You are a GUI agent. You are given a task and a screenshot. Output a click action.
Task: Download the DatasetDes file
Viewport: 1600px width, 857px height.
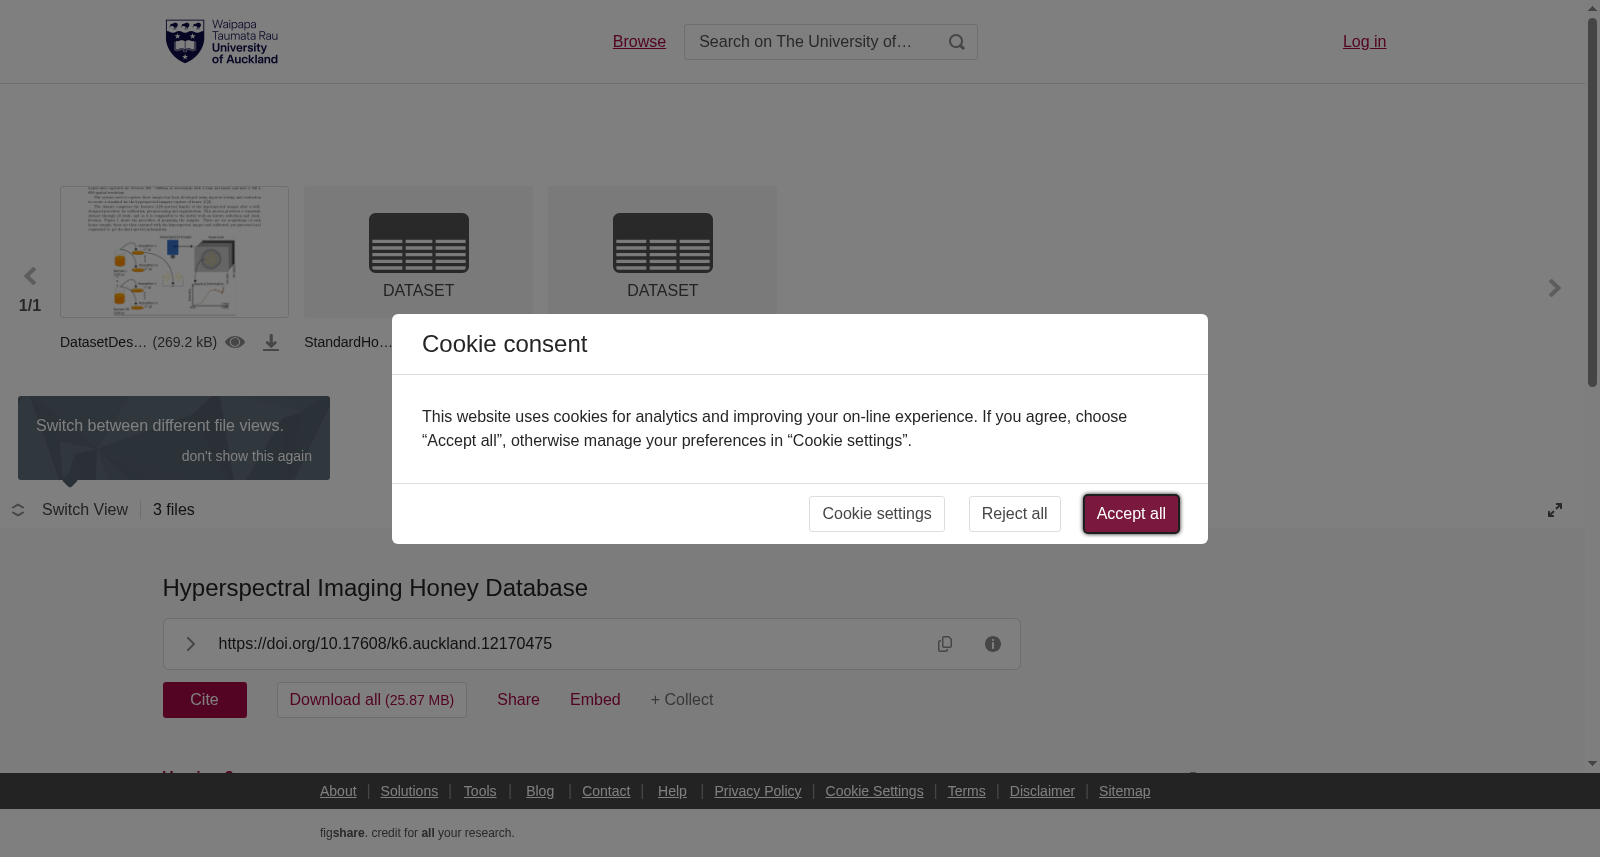tap(271, 343)
